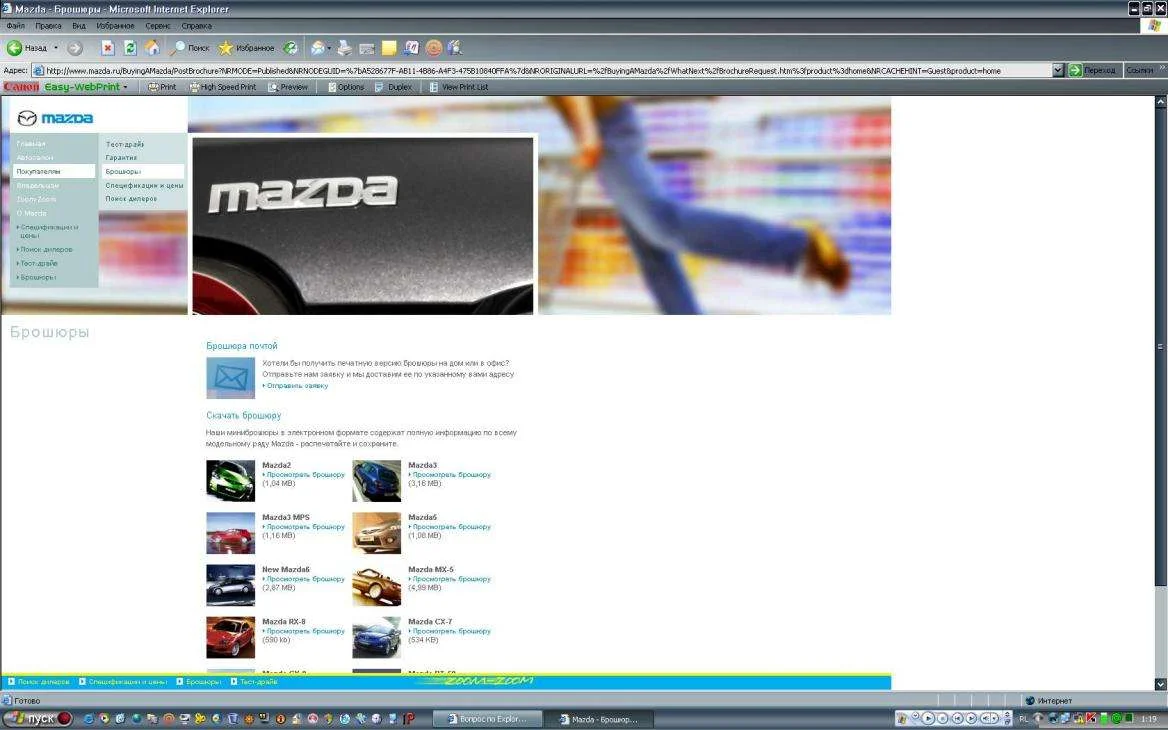
Task: Select Покупателям in left navigation
Action: (x=54, y=171)
